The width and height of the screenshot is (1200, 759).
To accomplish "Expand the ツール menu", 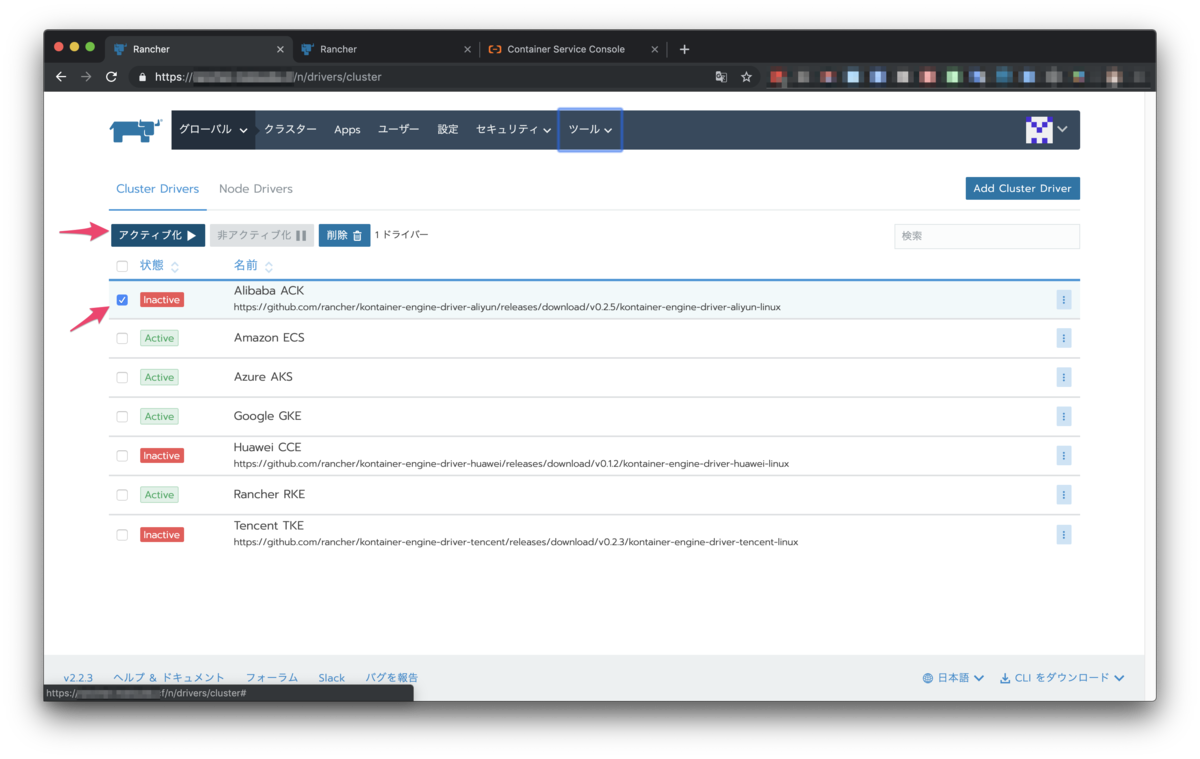I will pyautogui.click(x=590, y=130).
